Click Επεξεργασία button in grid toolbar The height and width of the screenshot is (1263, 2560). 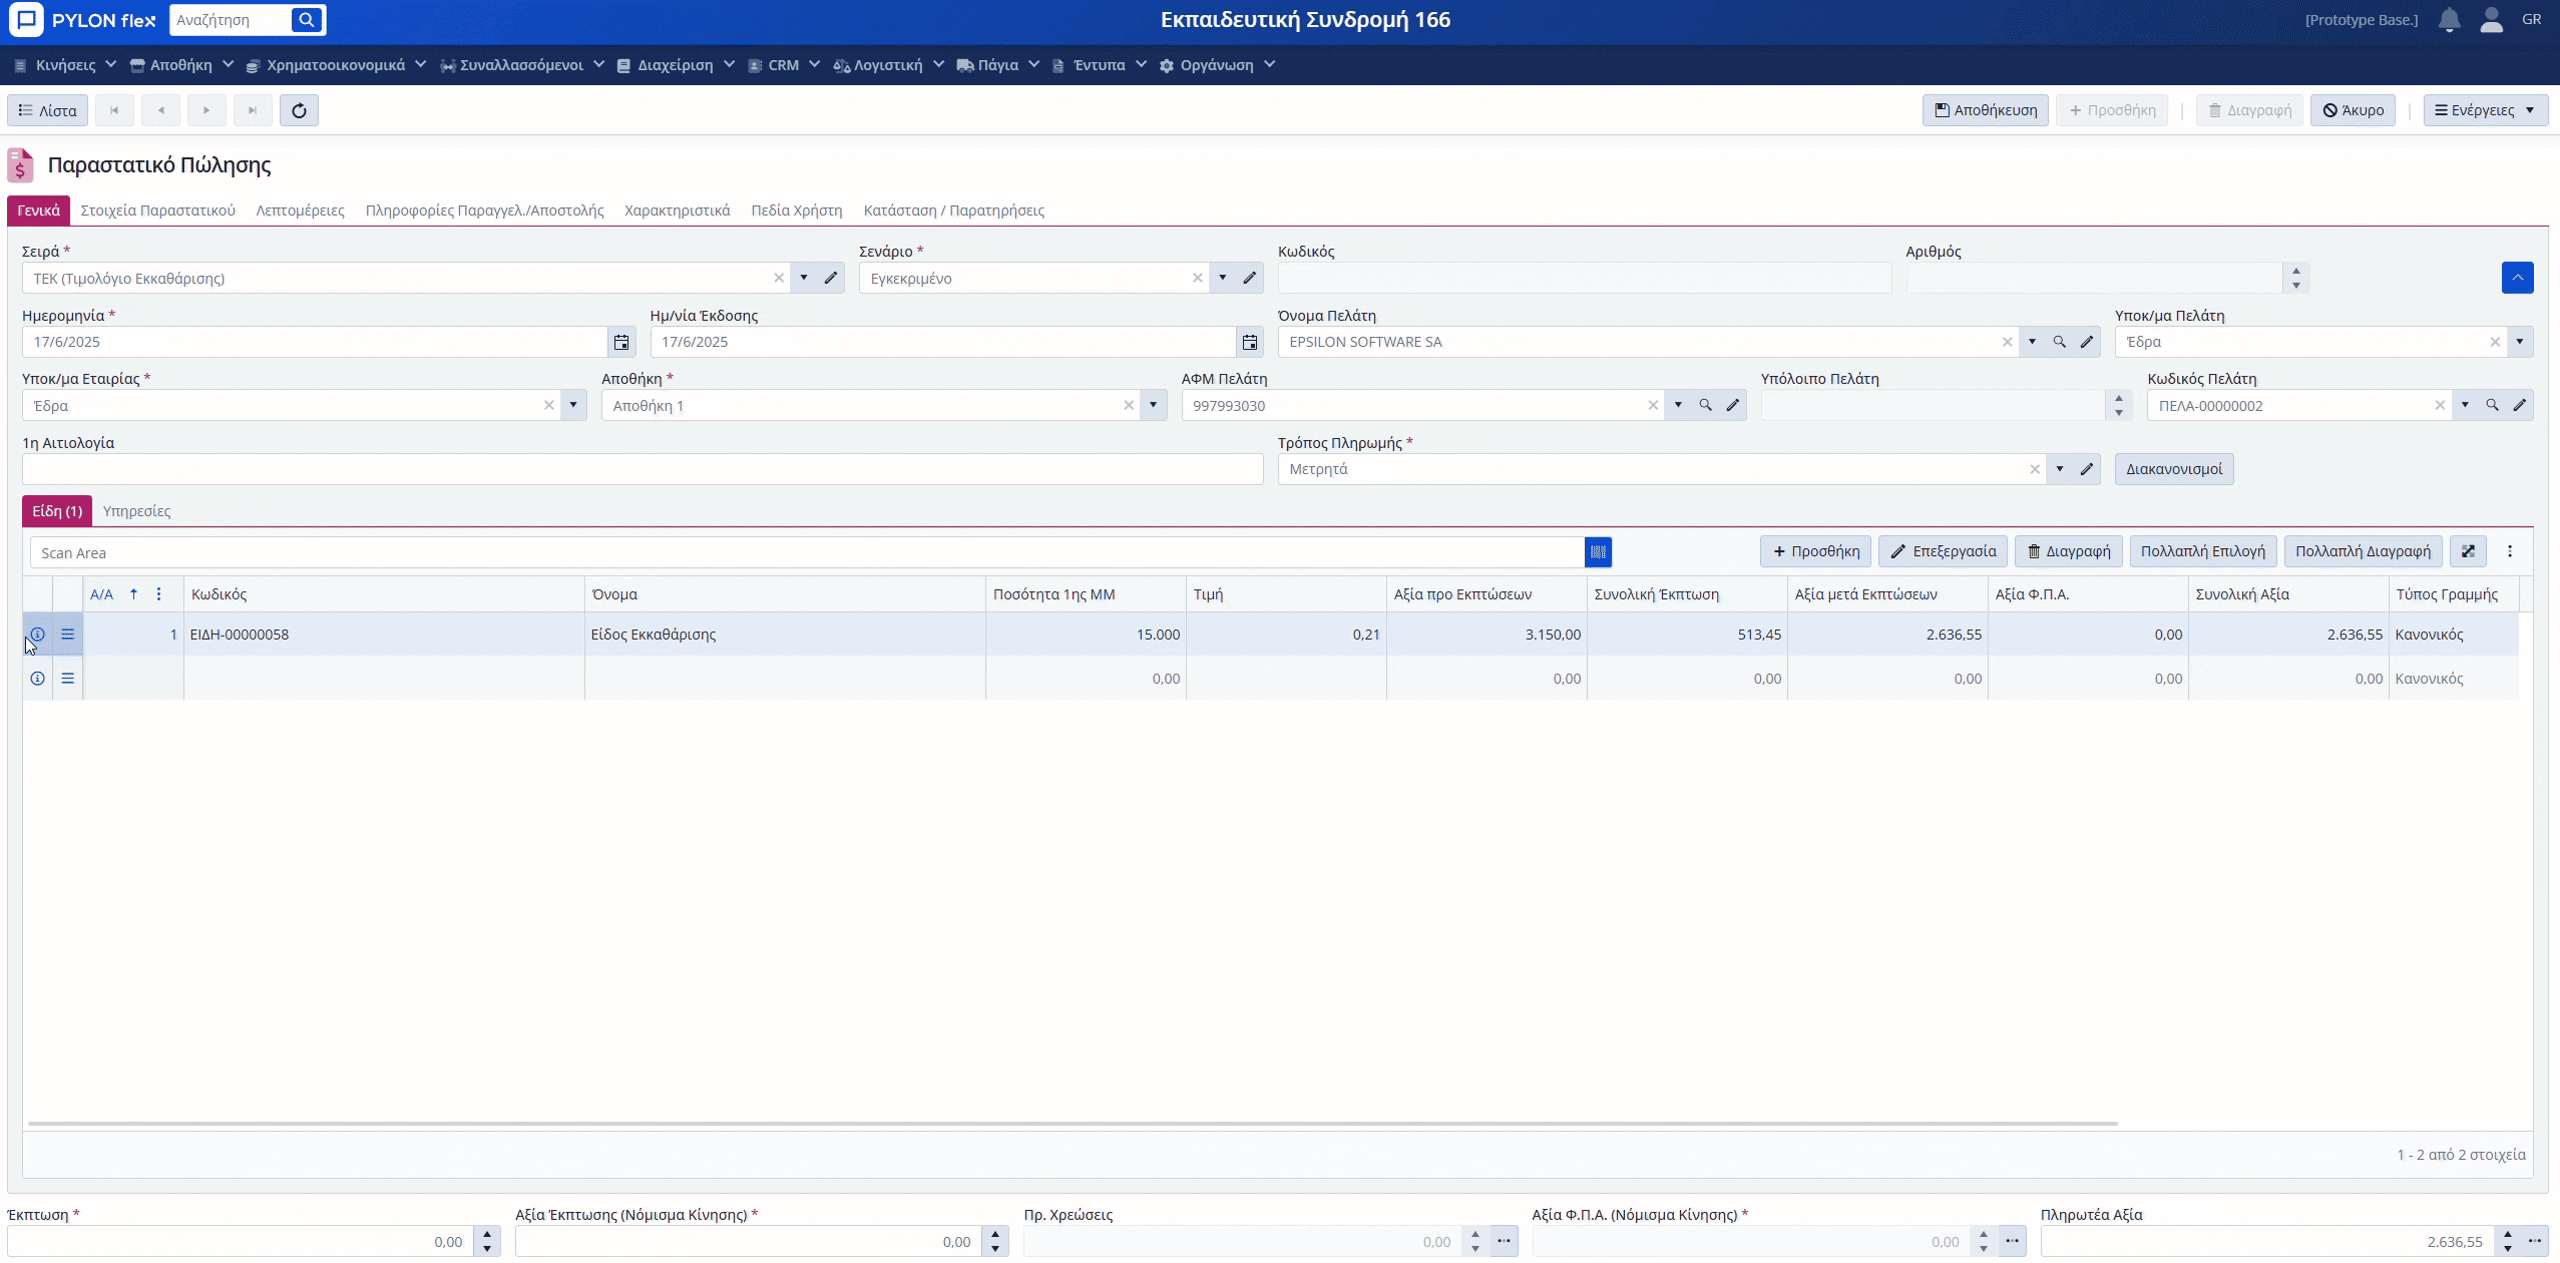1943,551
